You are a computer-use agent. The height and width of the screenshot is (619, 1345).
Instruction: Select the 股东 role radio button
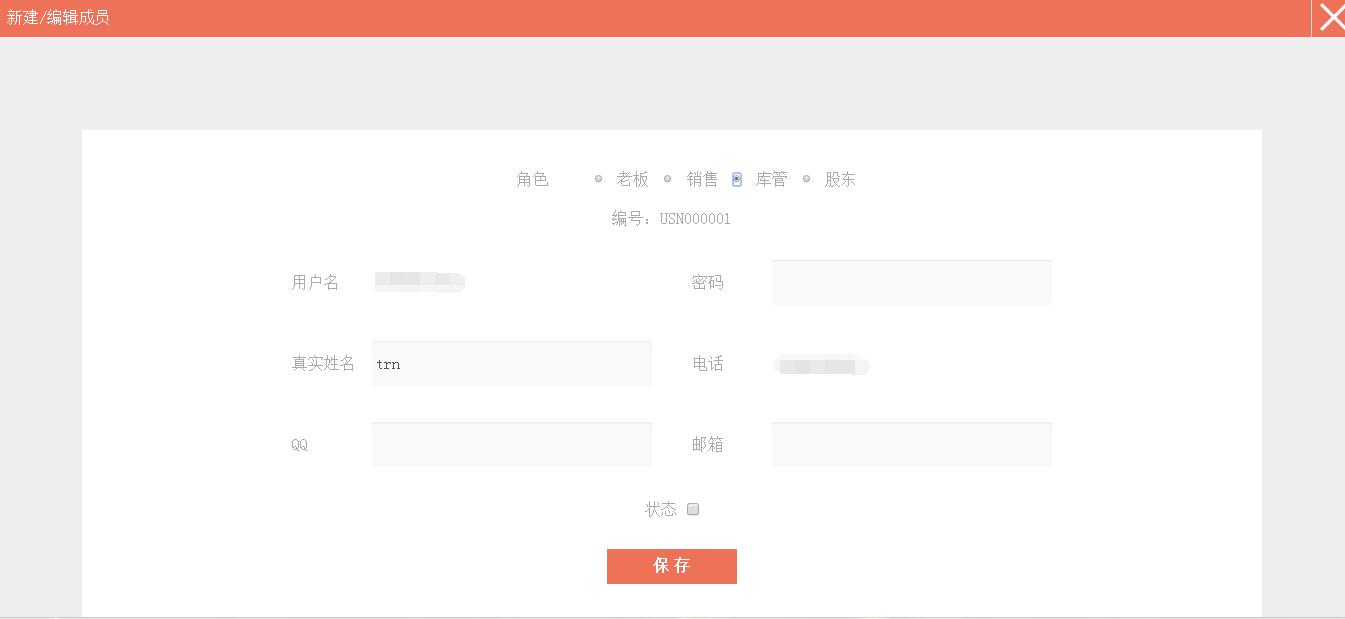click(x=806, y=179)
